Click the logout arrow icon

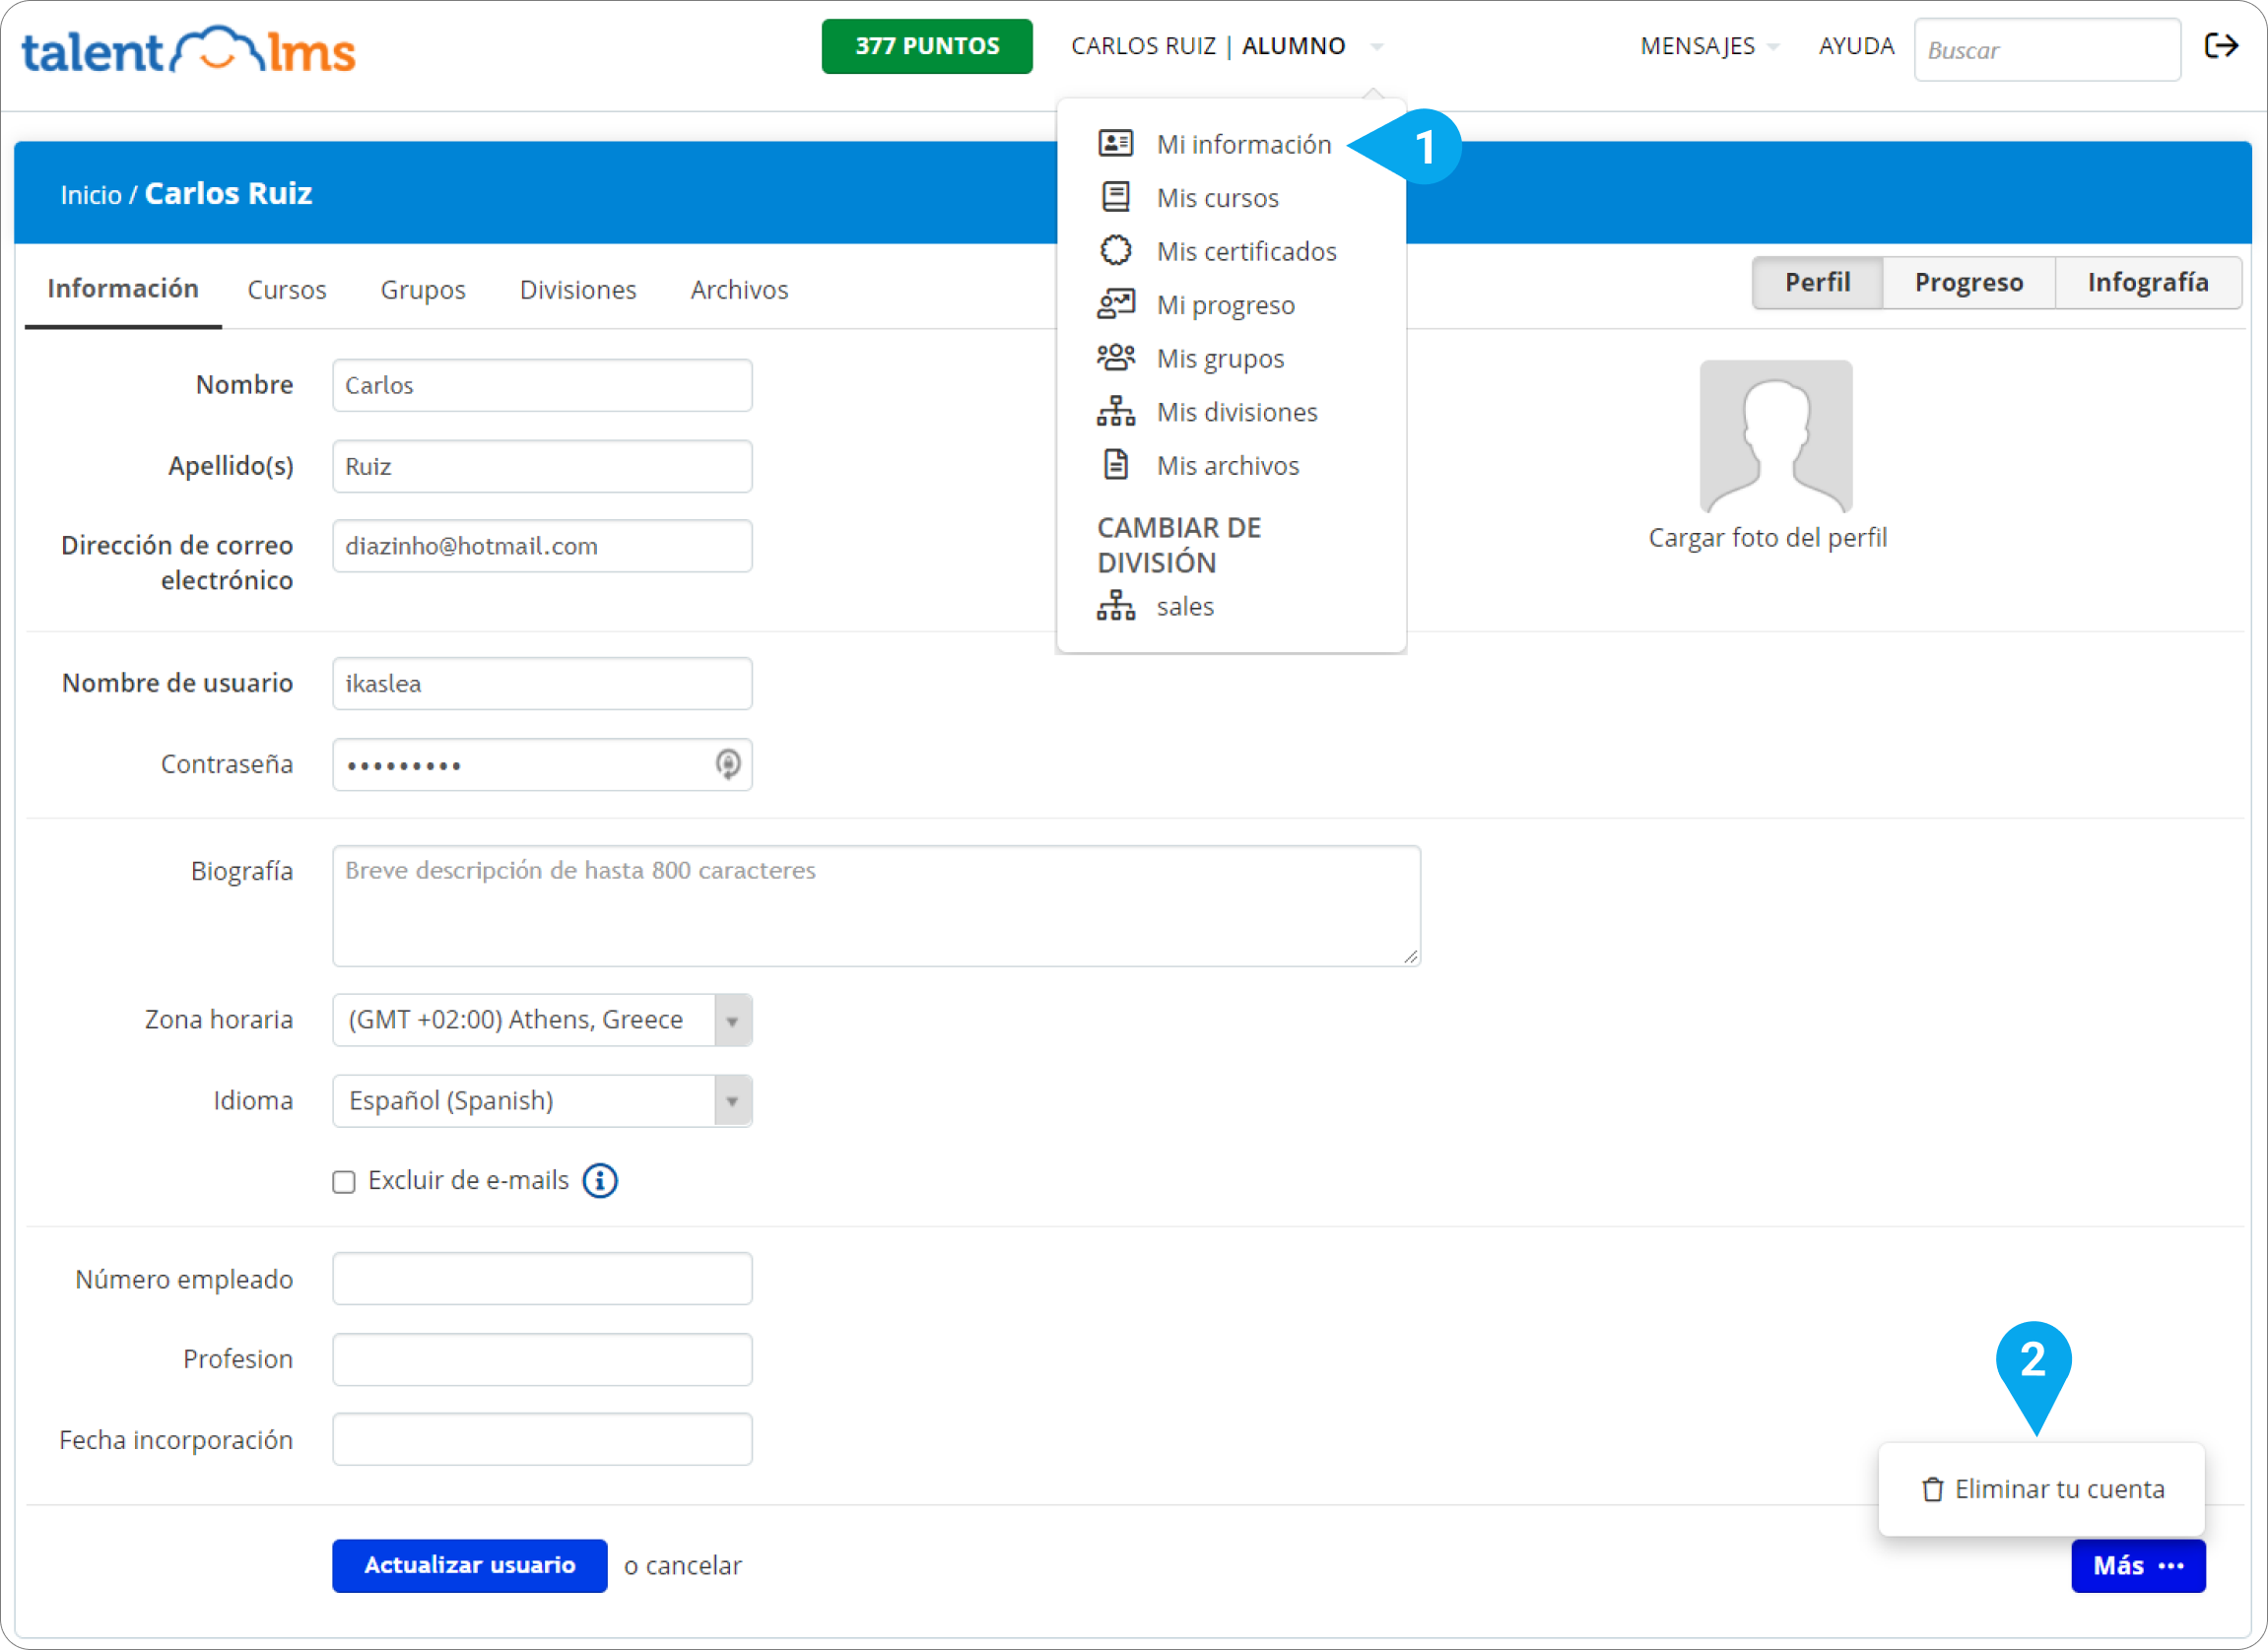click(2220, 46)
